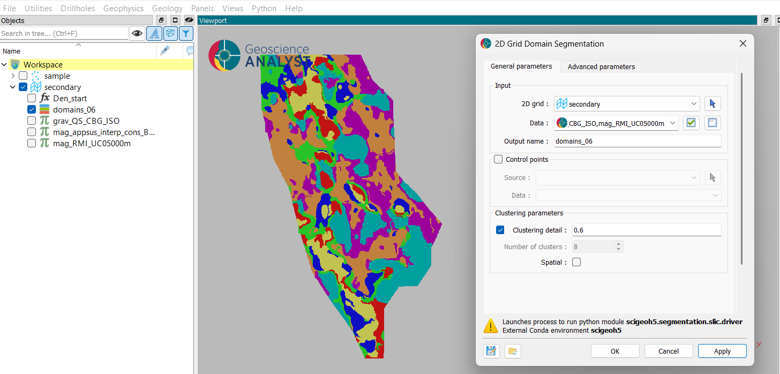Screen dimensions: 780x374
Task: Click the OK button
Action: [x=615, y=351]
